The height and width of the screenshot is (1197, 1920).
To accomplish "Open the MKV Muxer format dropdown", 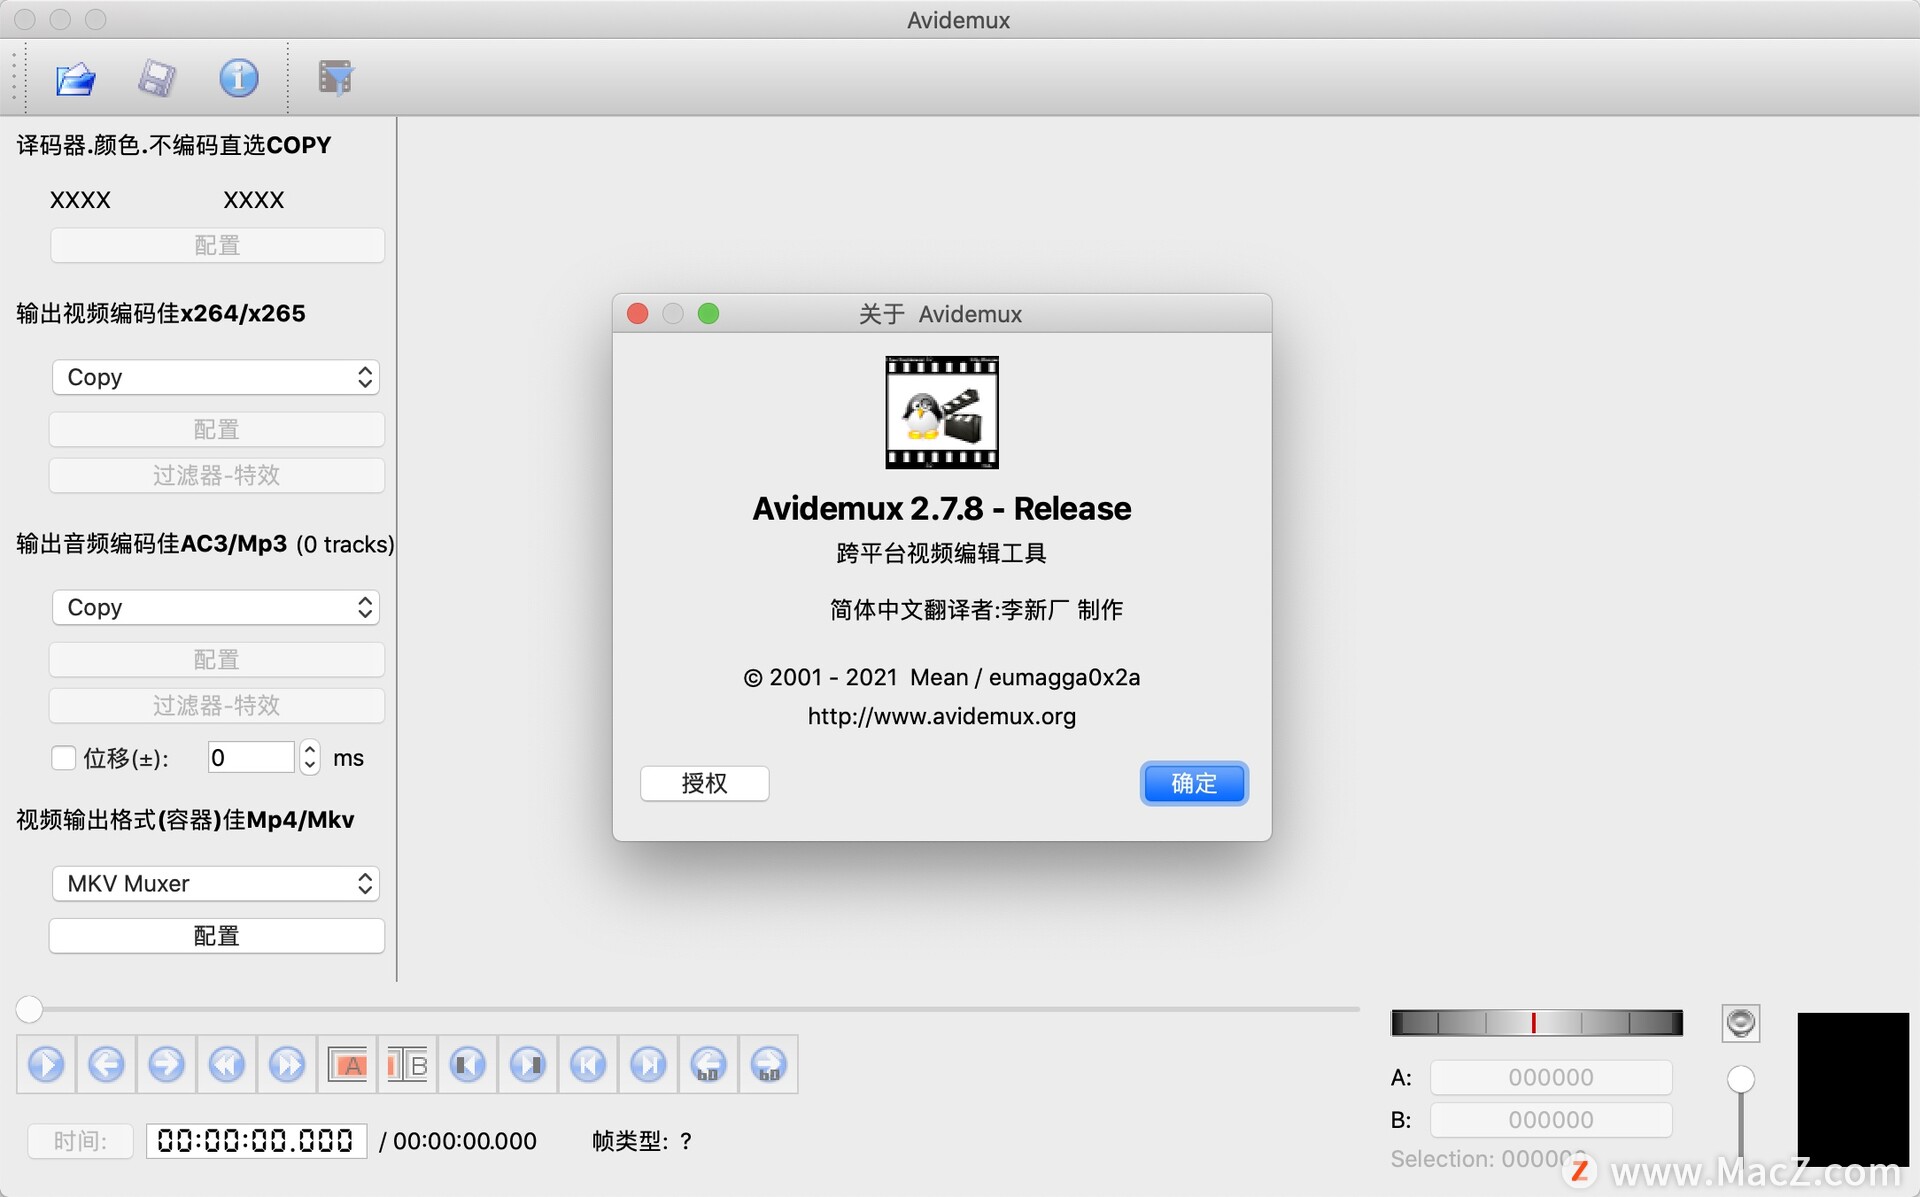I will (x=216, y=883).
